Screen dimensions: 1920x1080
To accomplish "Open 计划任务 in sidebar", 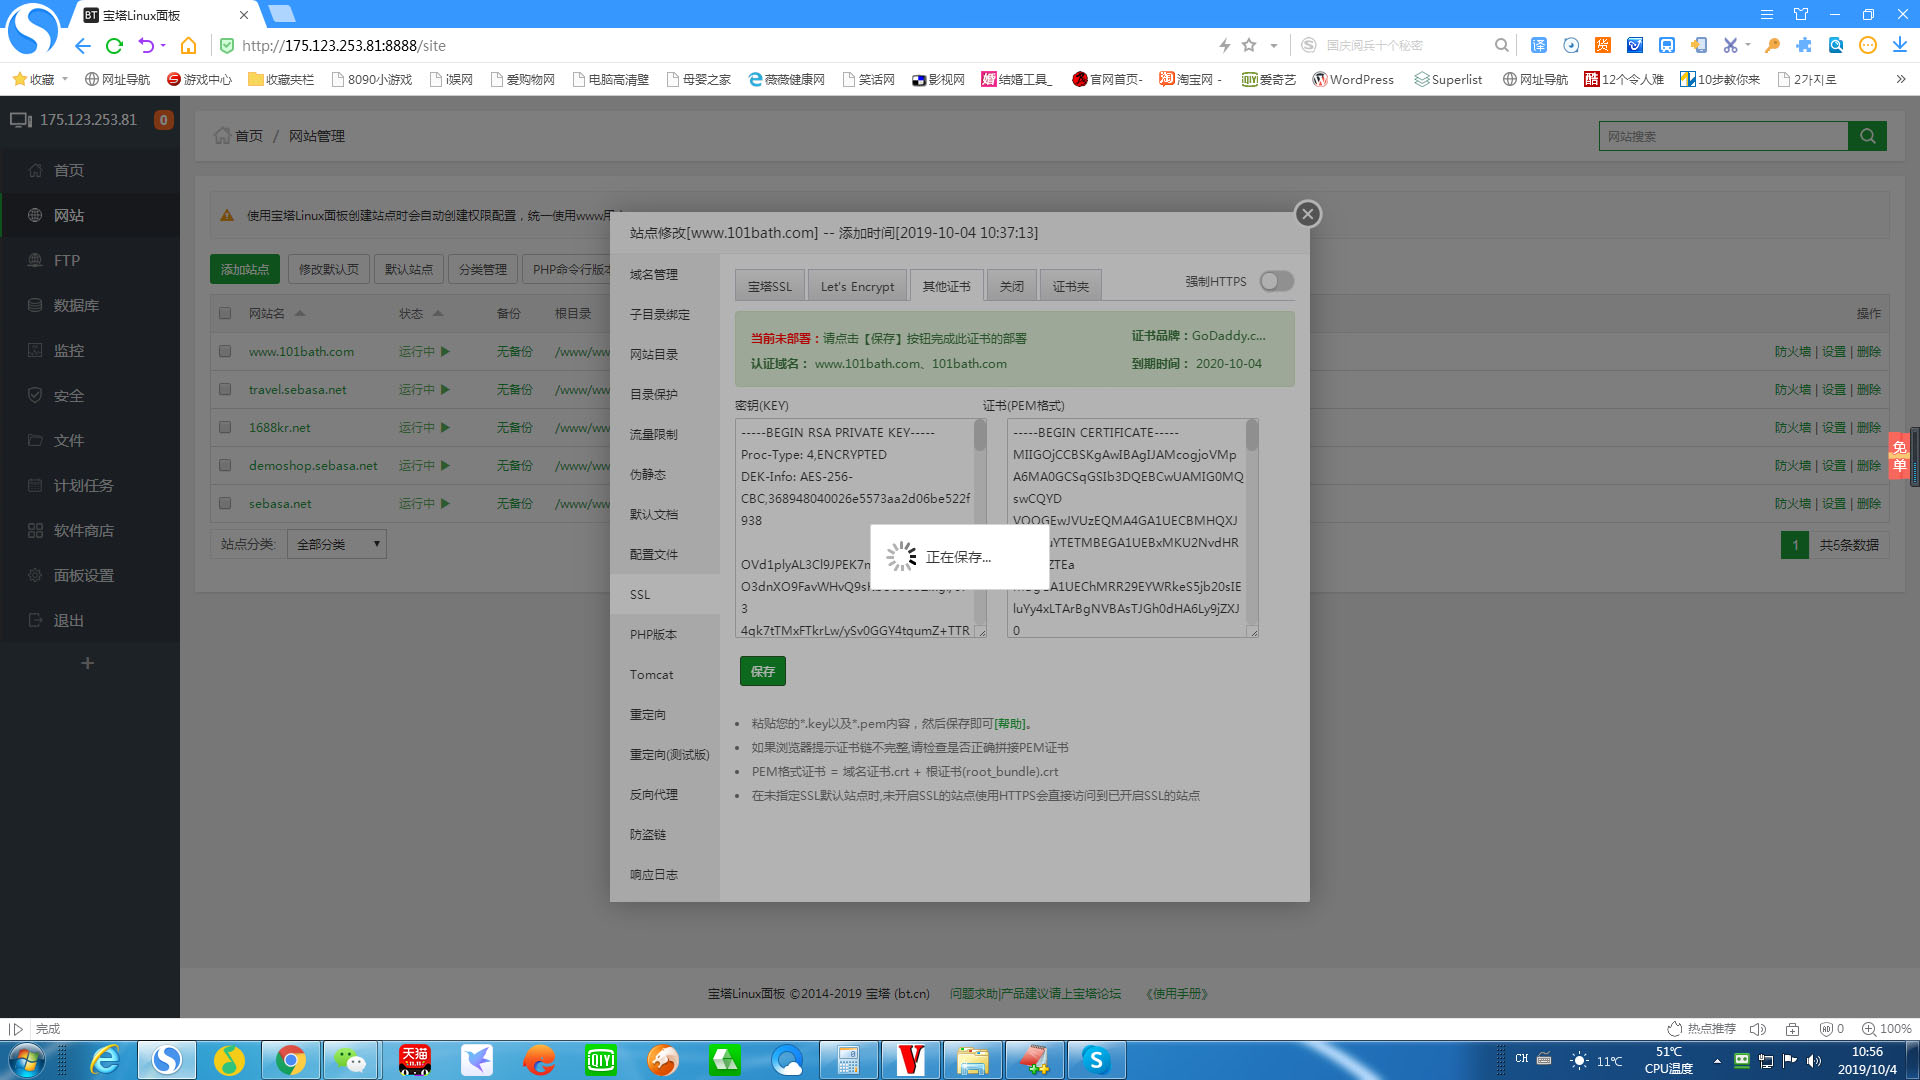I will coord(84,486).
